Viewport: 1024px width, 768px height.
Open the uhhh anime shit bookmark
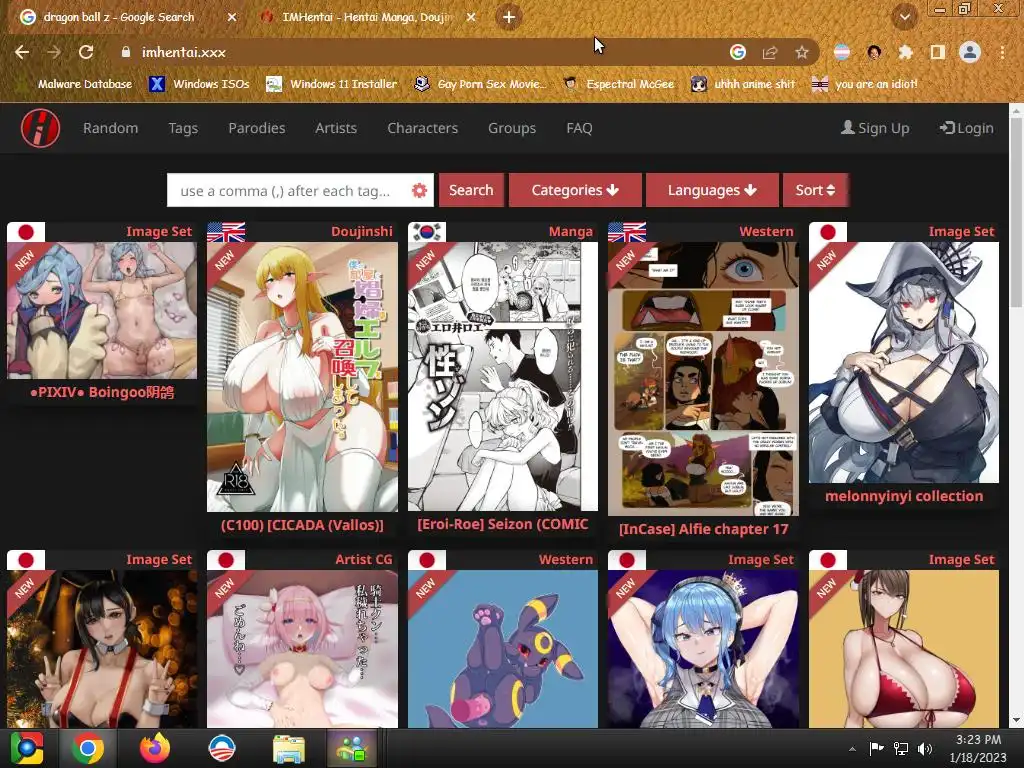(743, 84)
